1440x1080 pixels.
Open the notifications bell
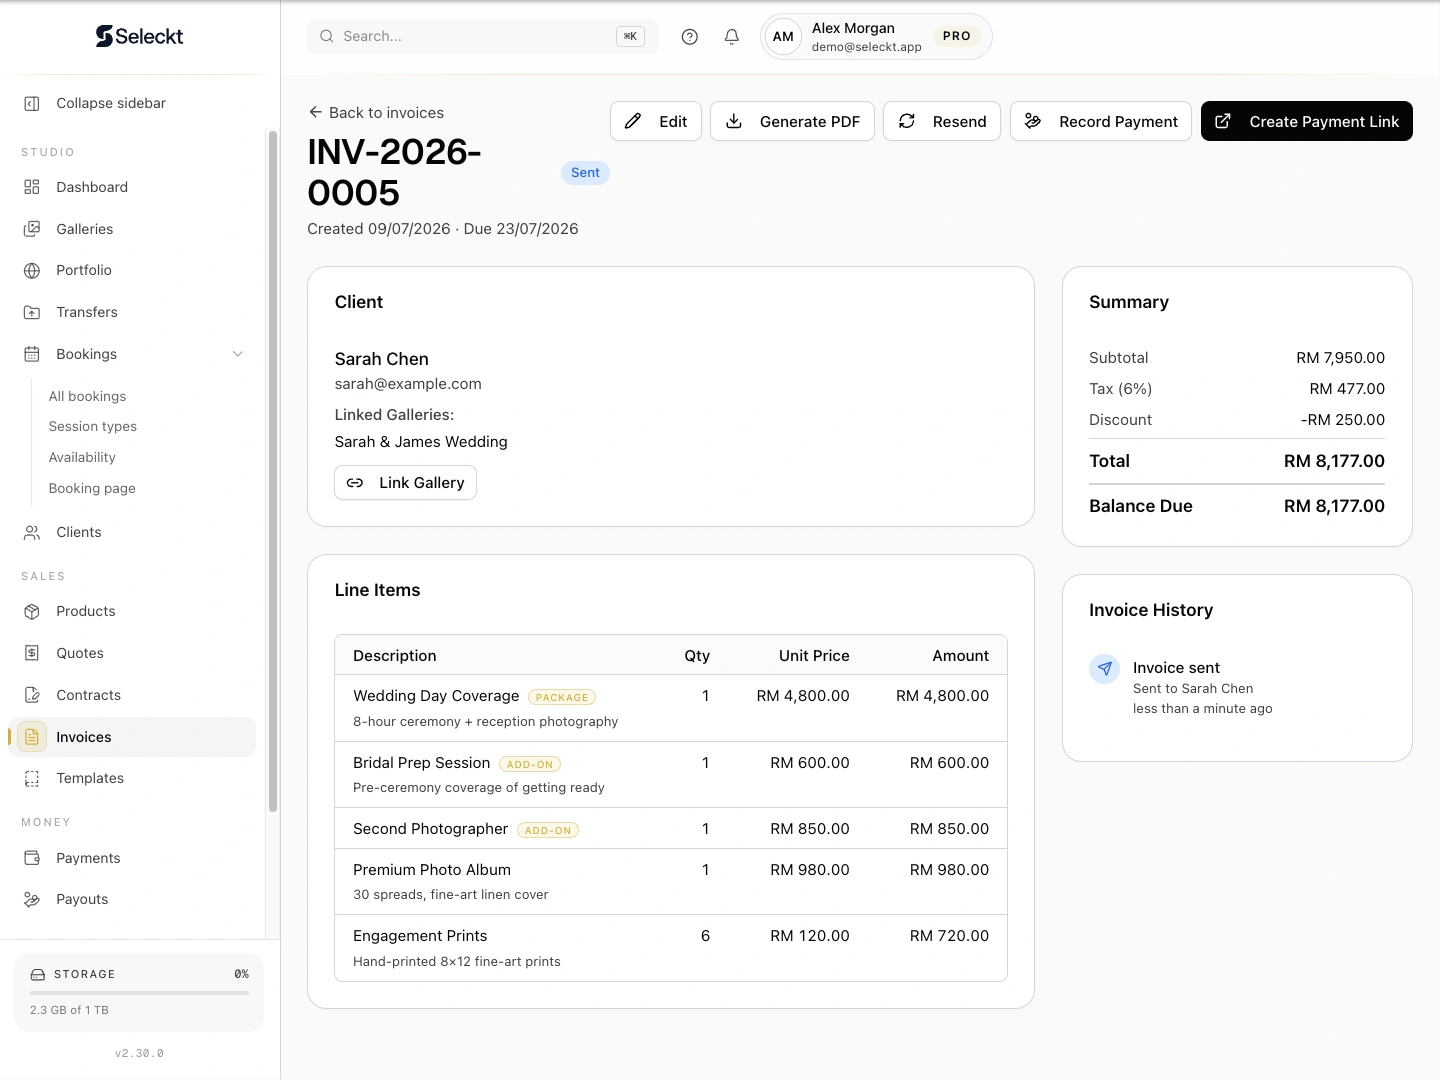tap(732, 37)
